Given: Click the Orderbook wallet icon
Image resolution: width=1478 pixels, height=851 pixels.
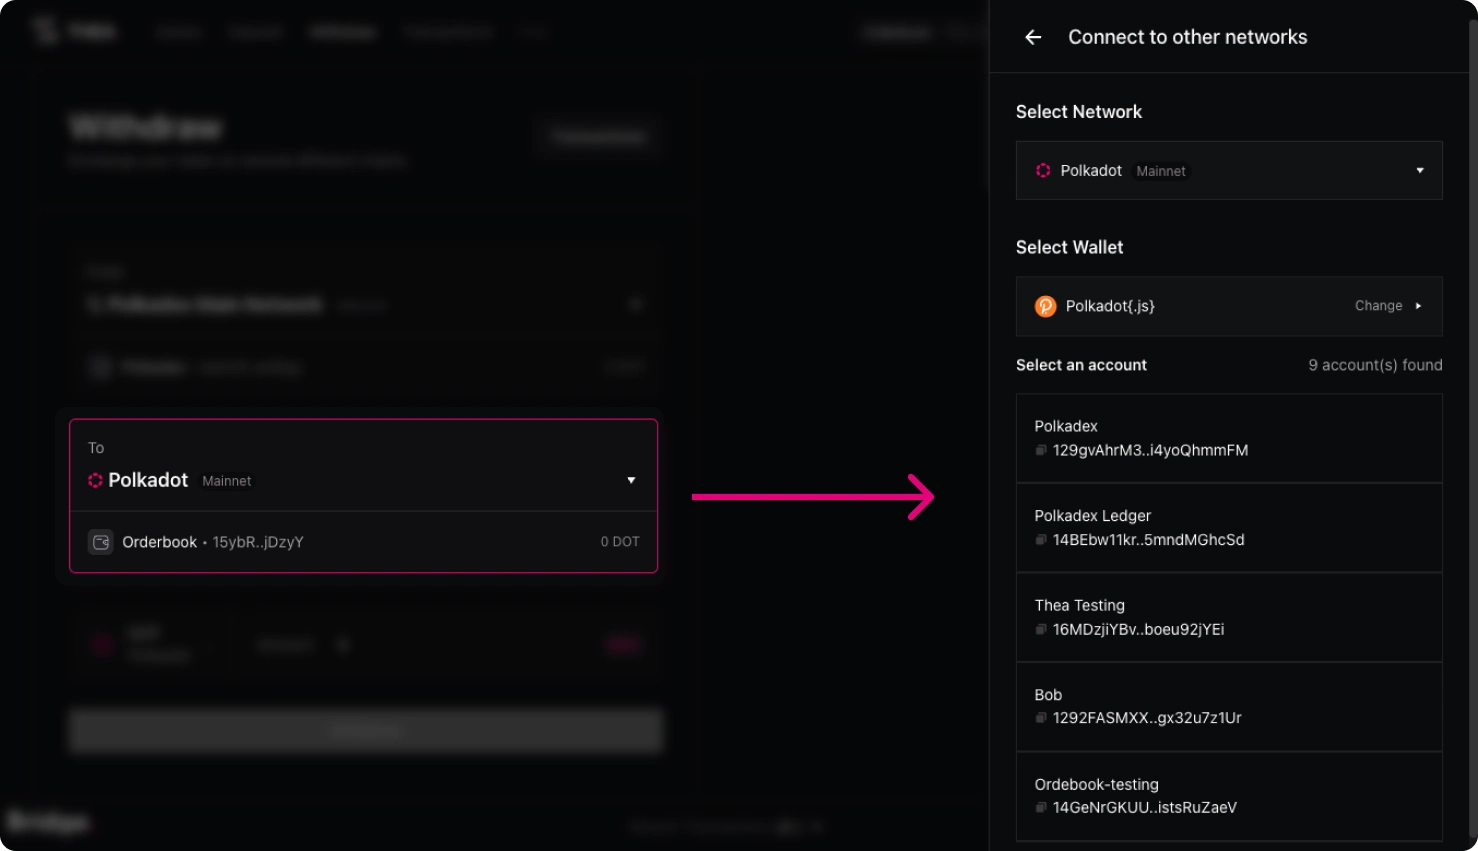Looking at the screenshot, I should point(101,542).
